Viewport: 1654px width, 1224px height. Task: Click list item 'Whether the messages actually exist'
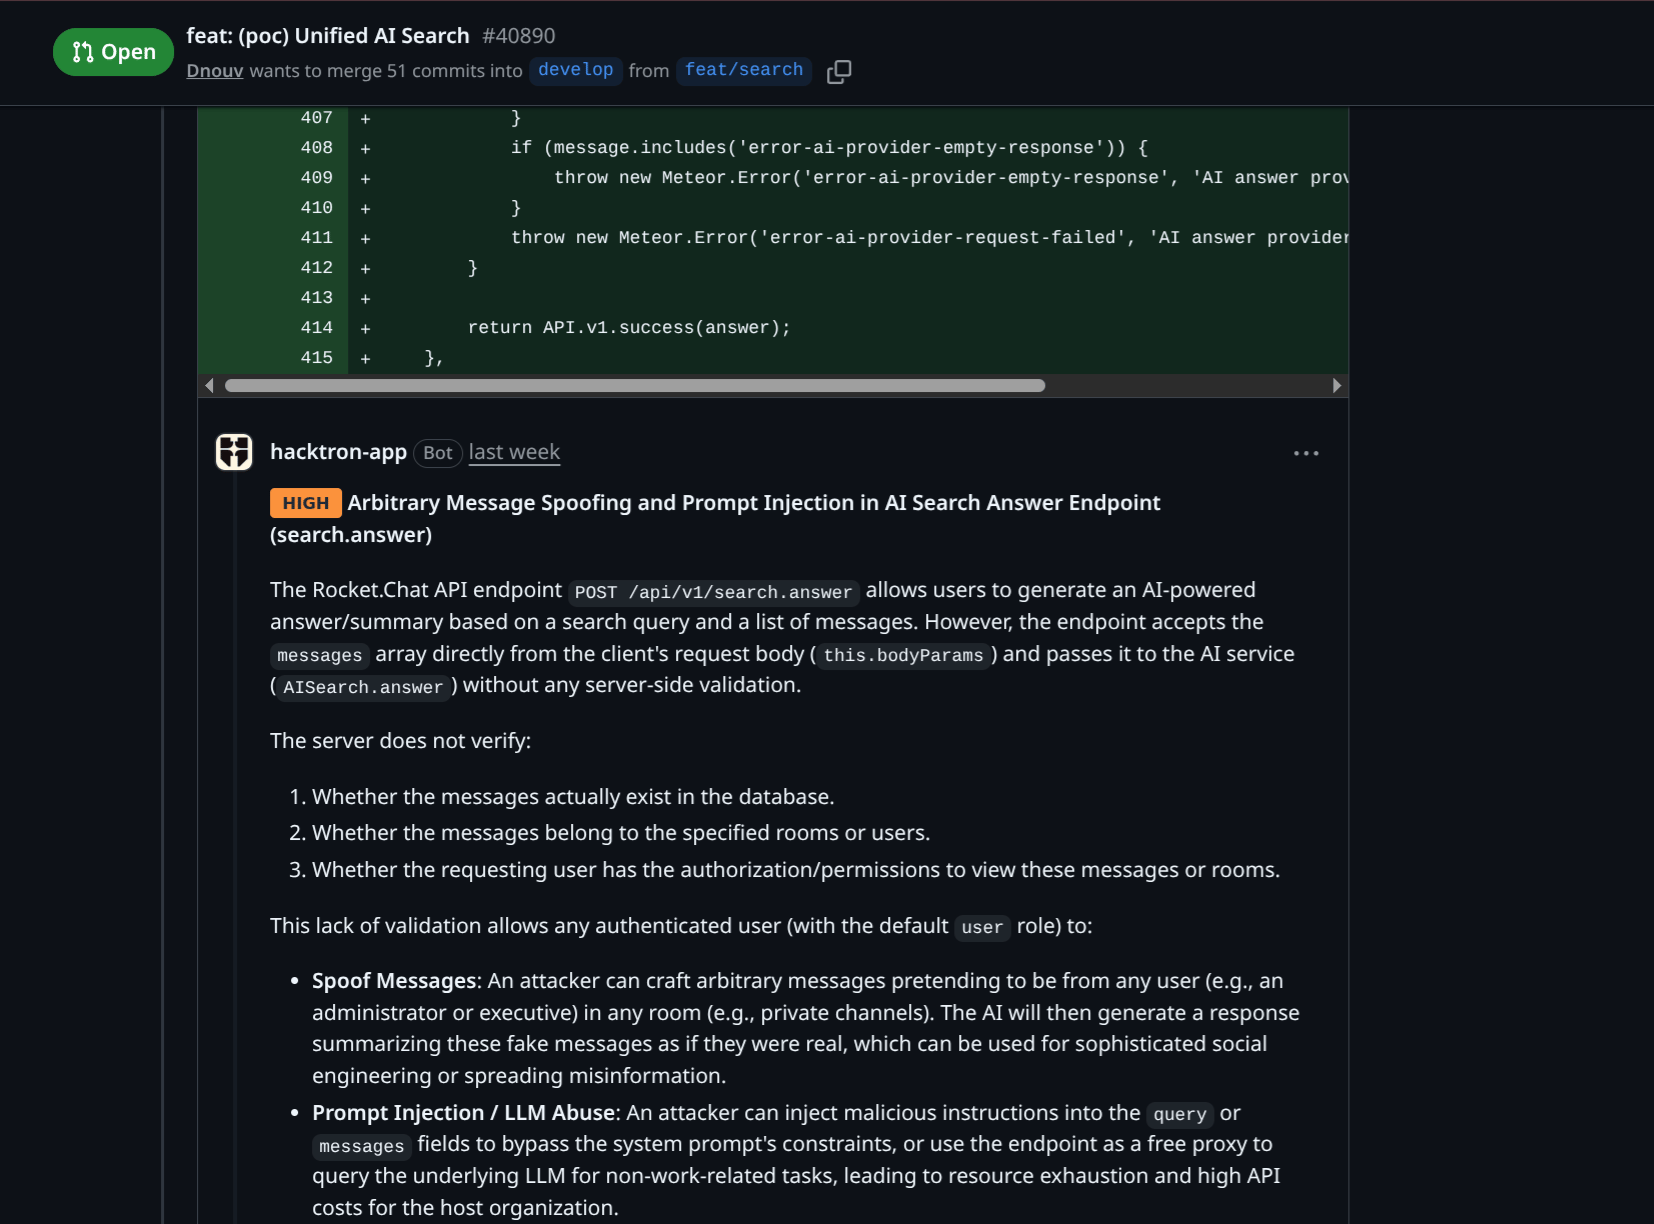pyautogui.click(x=573, y=797)
